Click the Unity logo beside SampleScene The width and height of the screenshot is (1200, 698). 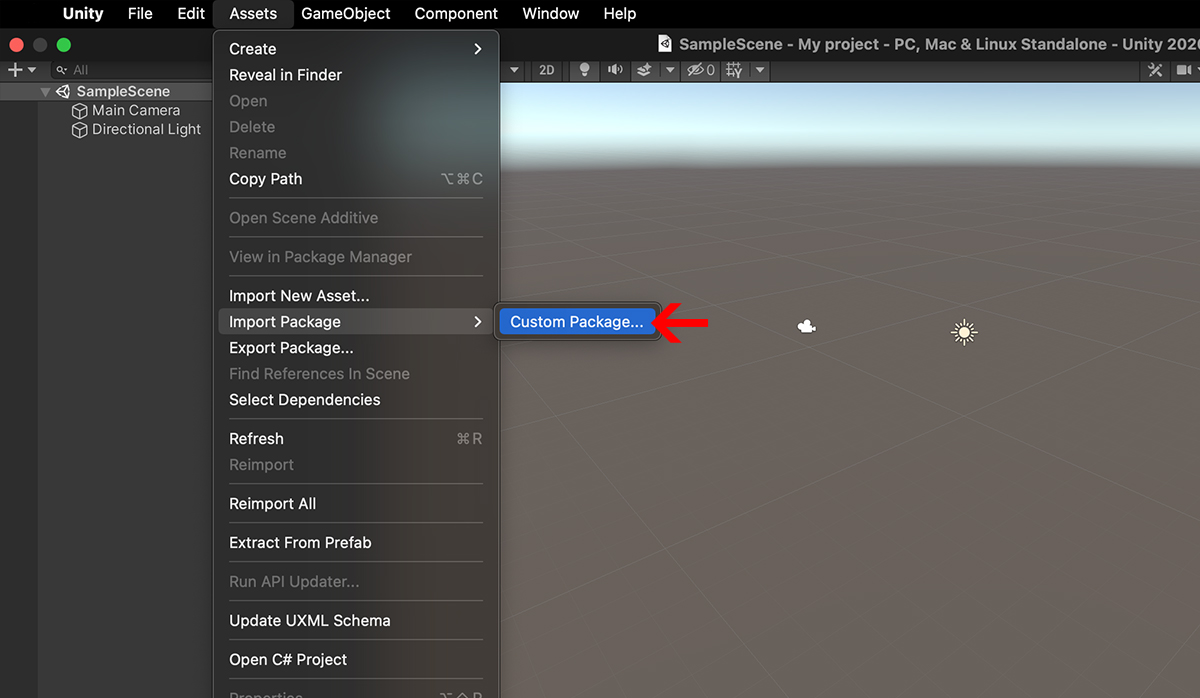[x=63, y=92]
